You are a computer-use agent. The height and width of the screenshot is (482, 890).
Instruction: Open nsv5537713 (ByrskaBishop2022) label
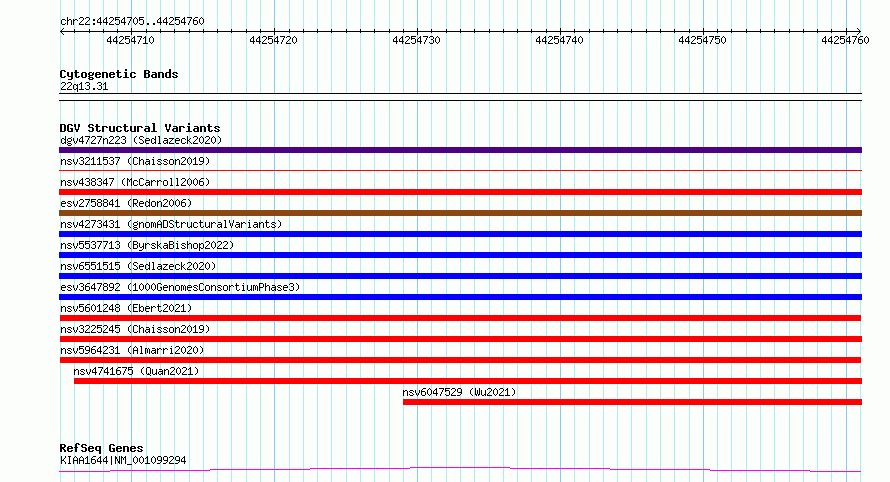[147, 245]
